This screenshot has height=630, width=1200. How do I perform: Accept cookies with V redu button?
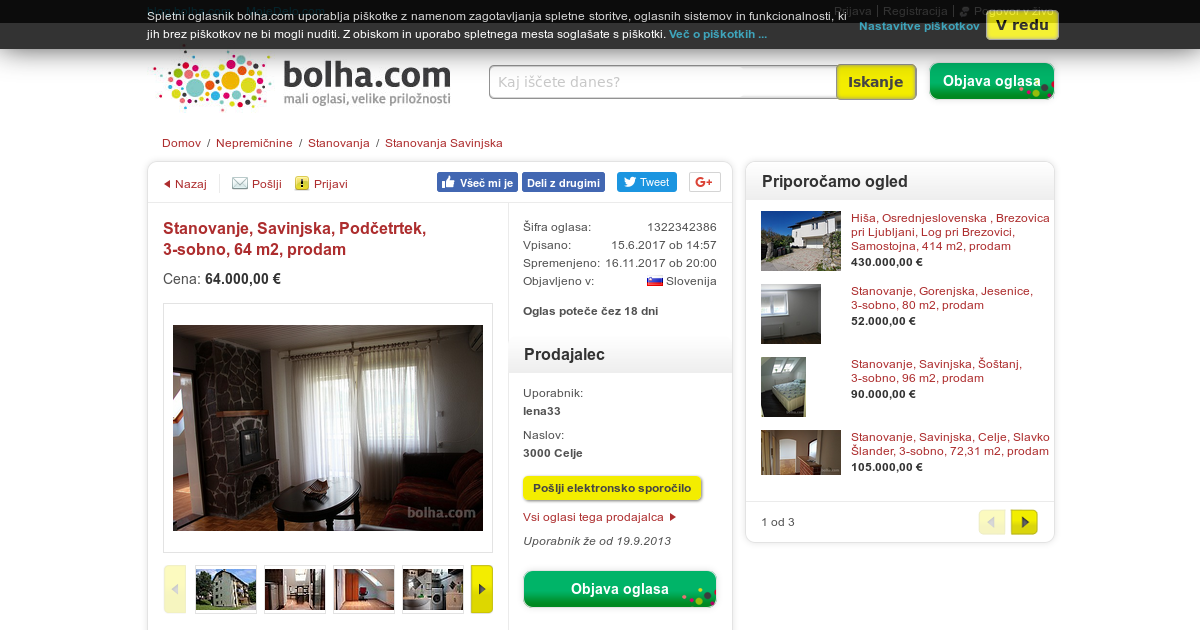click(1022, 25)
